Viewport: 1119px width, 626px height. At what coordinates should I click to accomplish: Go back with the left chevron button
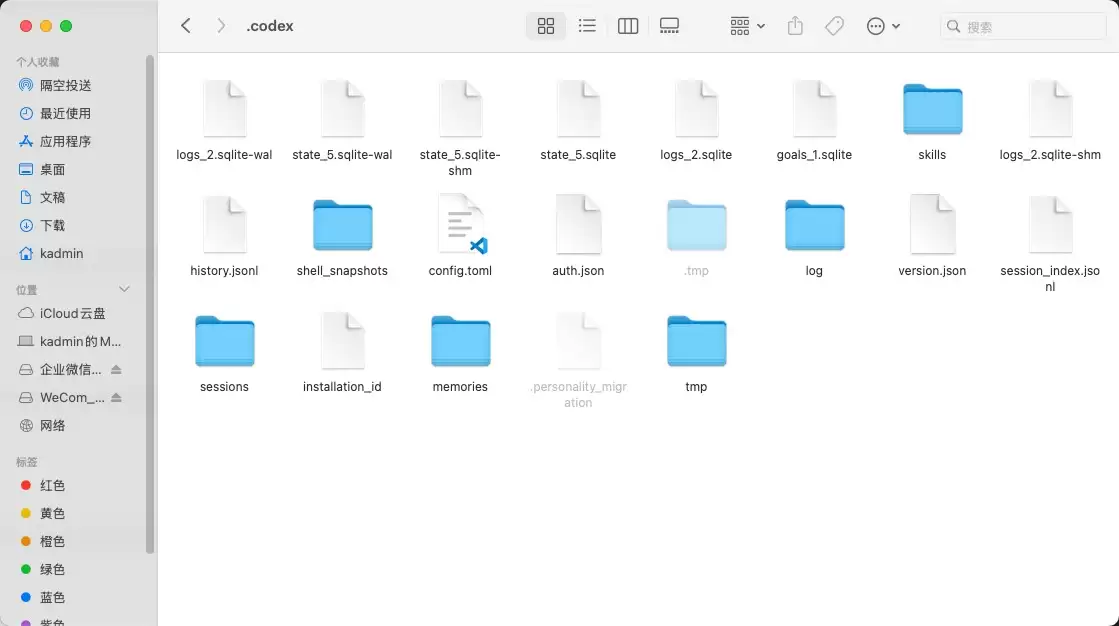pyautogui.click(x=186, y=26)
